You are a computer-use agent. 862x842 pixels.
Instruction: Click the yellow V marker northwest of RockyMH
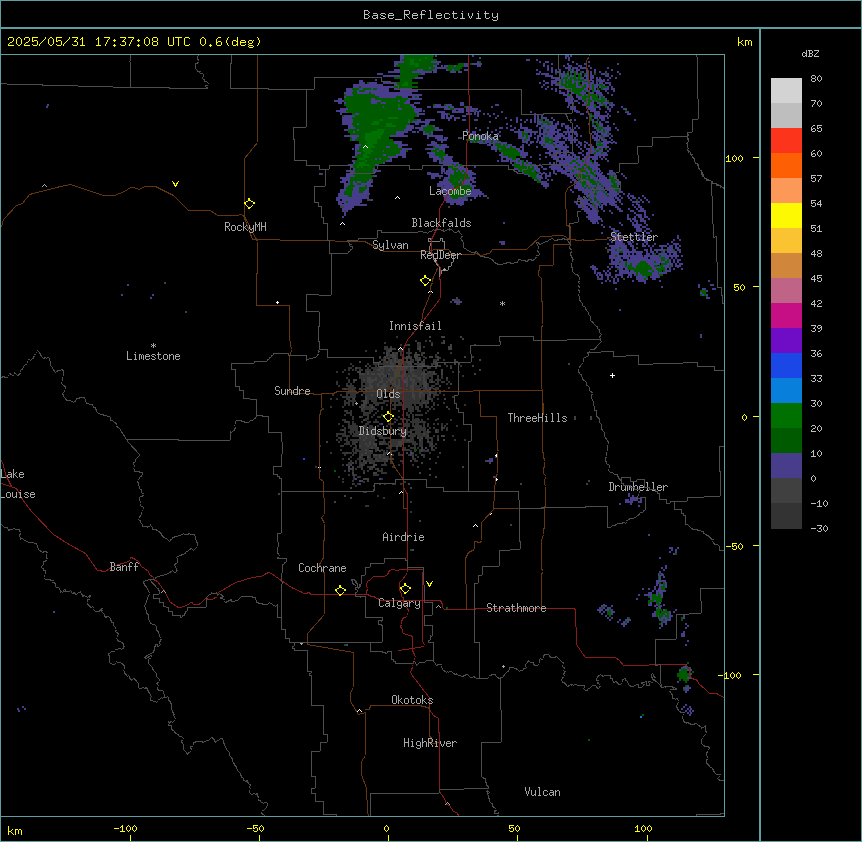point(175,184)
